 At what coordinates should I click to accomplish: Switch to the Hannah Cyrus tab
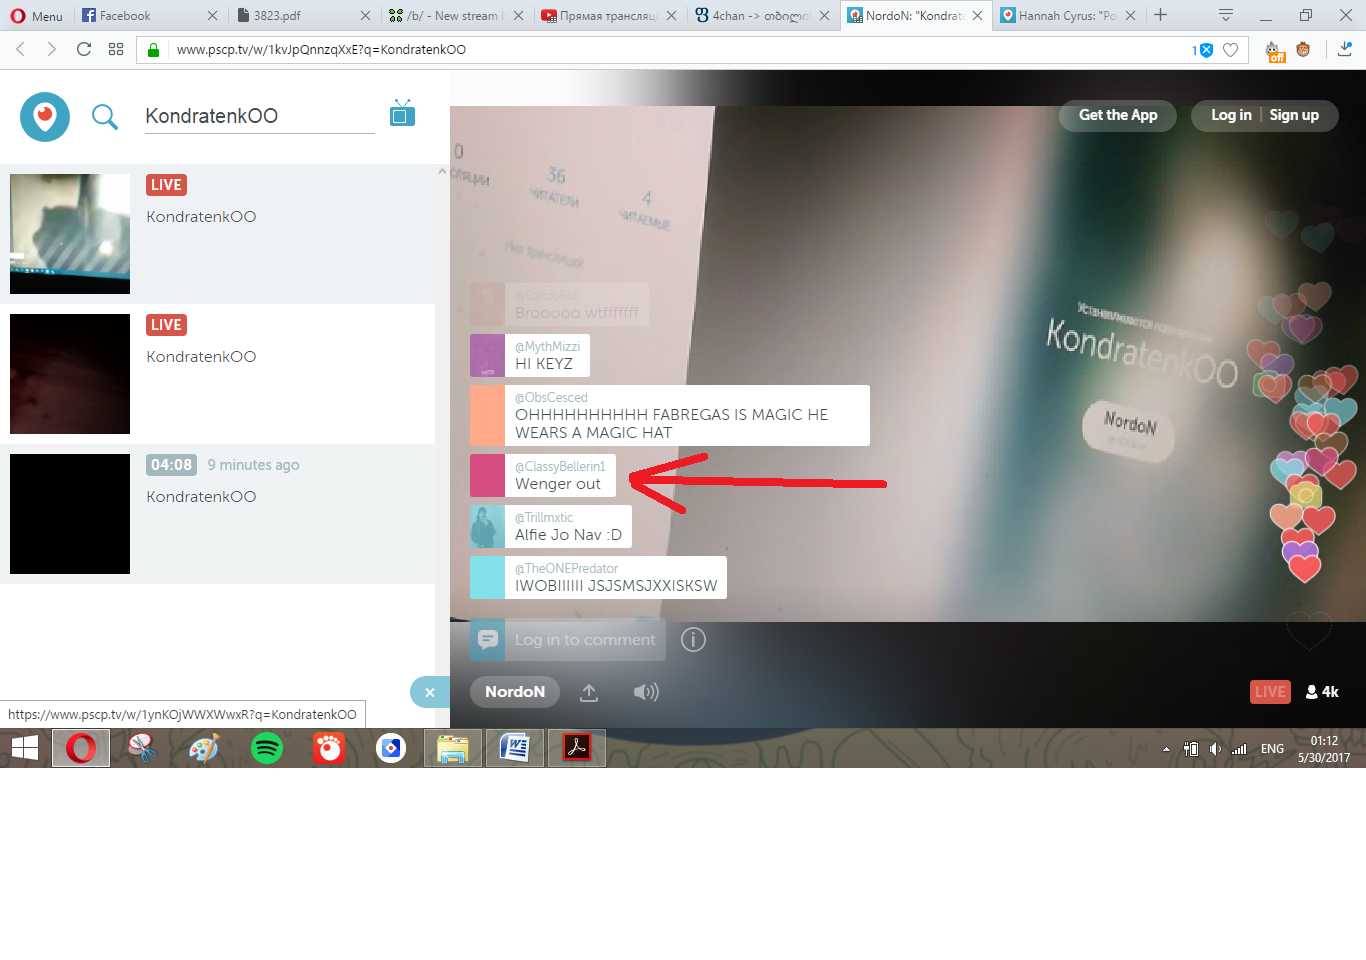pos(1068,16)
